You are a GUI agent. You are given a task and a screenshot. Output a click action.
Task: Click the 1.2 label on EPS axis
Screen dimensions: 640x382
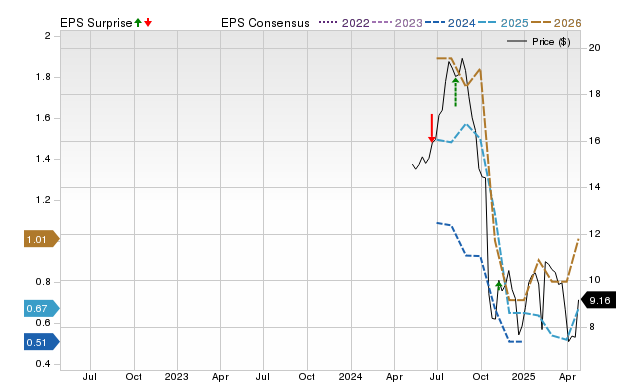43,200
